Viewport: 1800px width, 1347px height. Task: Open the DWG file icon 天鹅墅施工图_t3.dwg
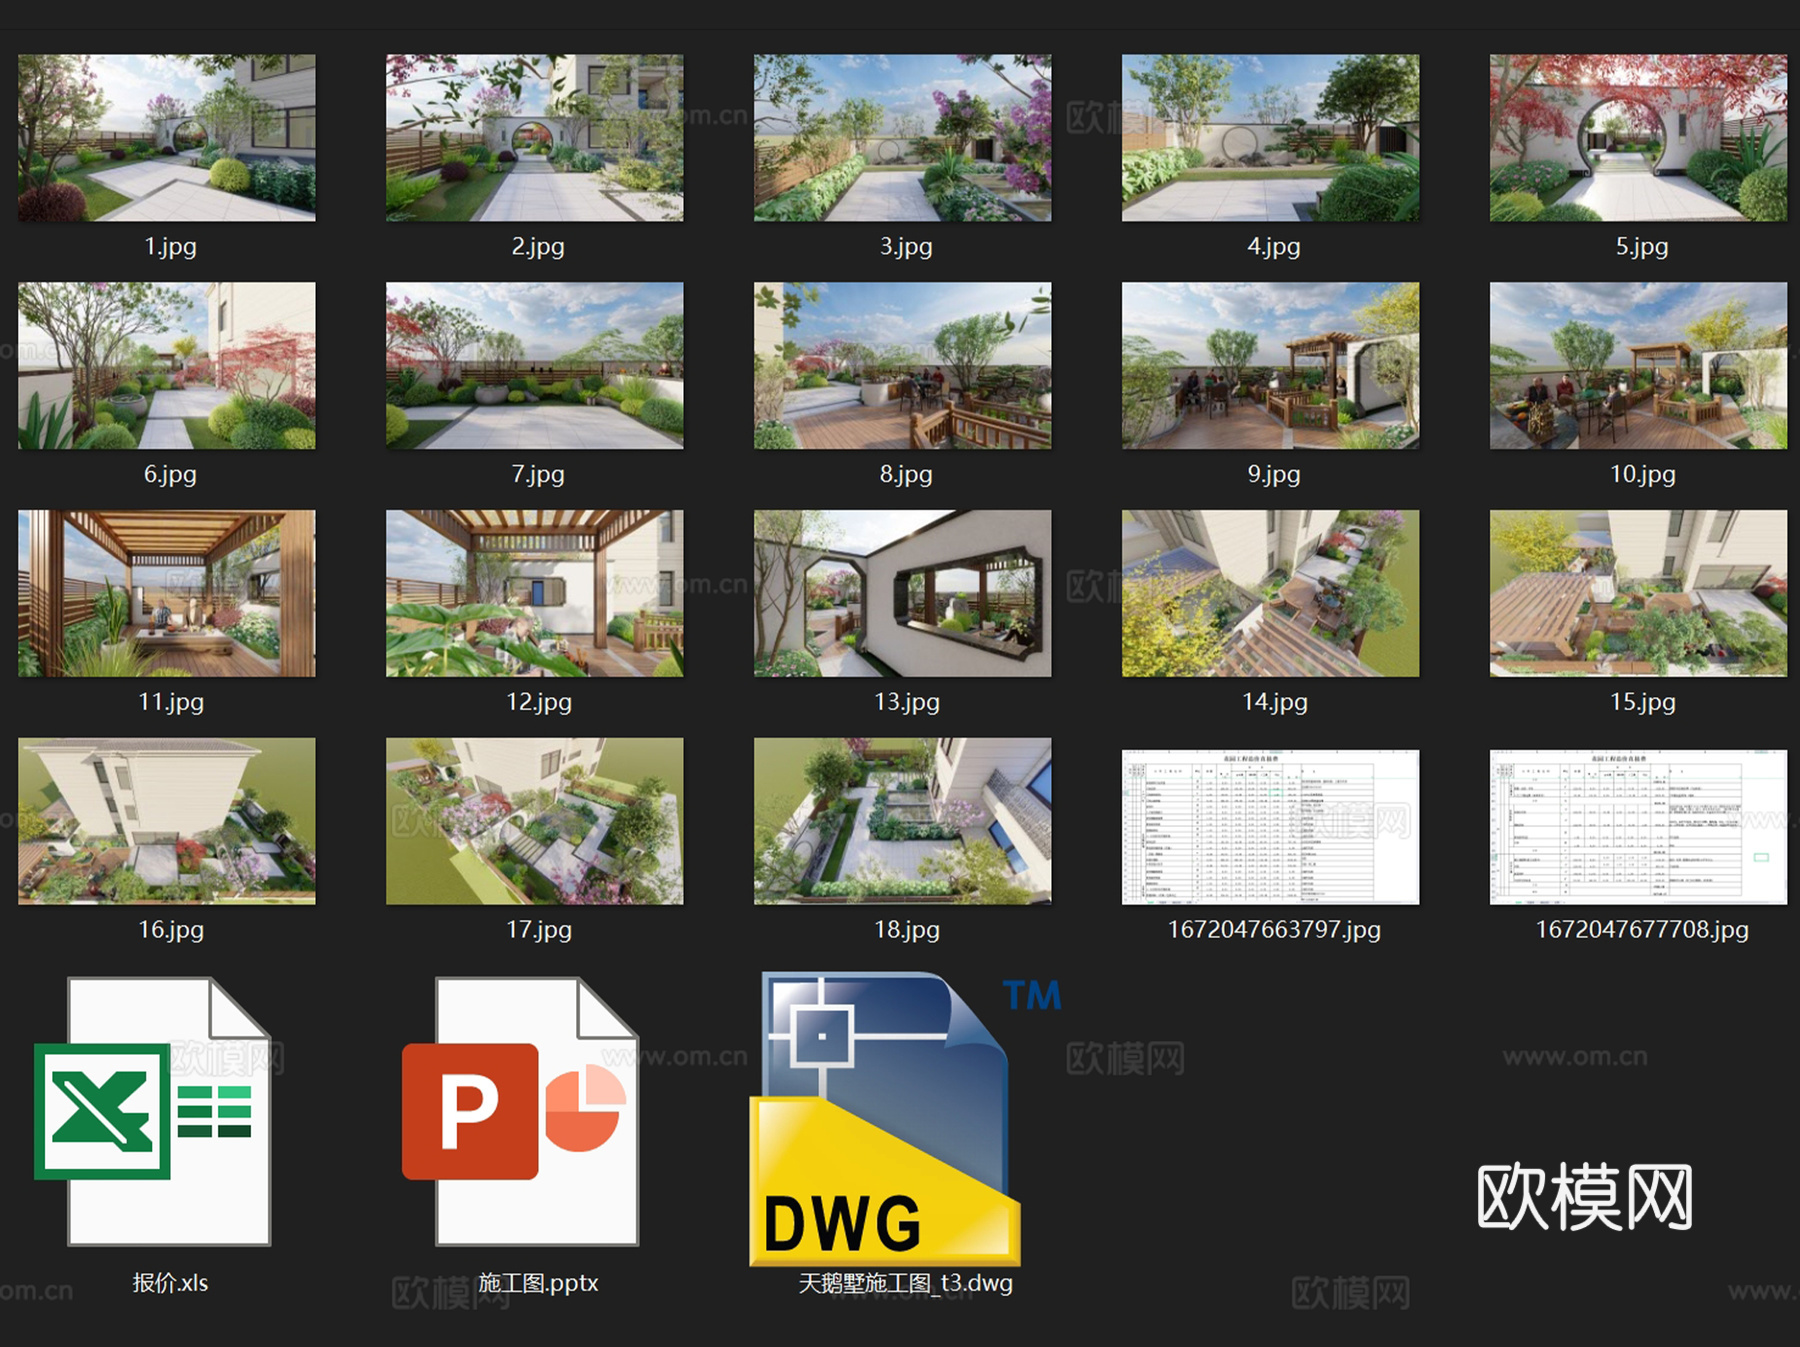point(886,1118)
